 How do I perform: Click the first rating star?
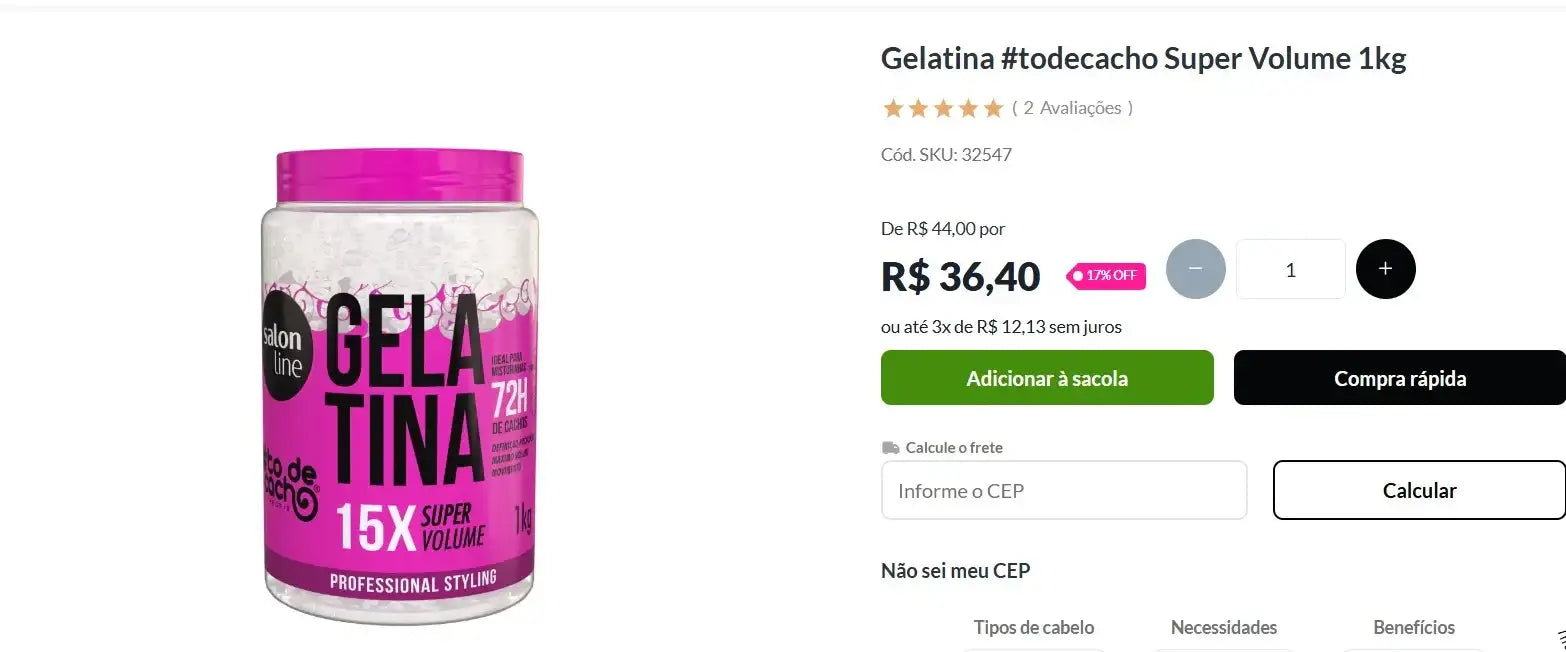click(x=893, y=108)
